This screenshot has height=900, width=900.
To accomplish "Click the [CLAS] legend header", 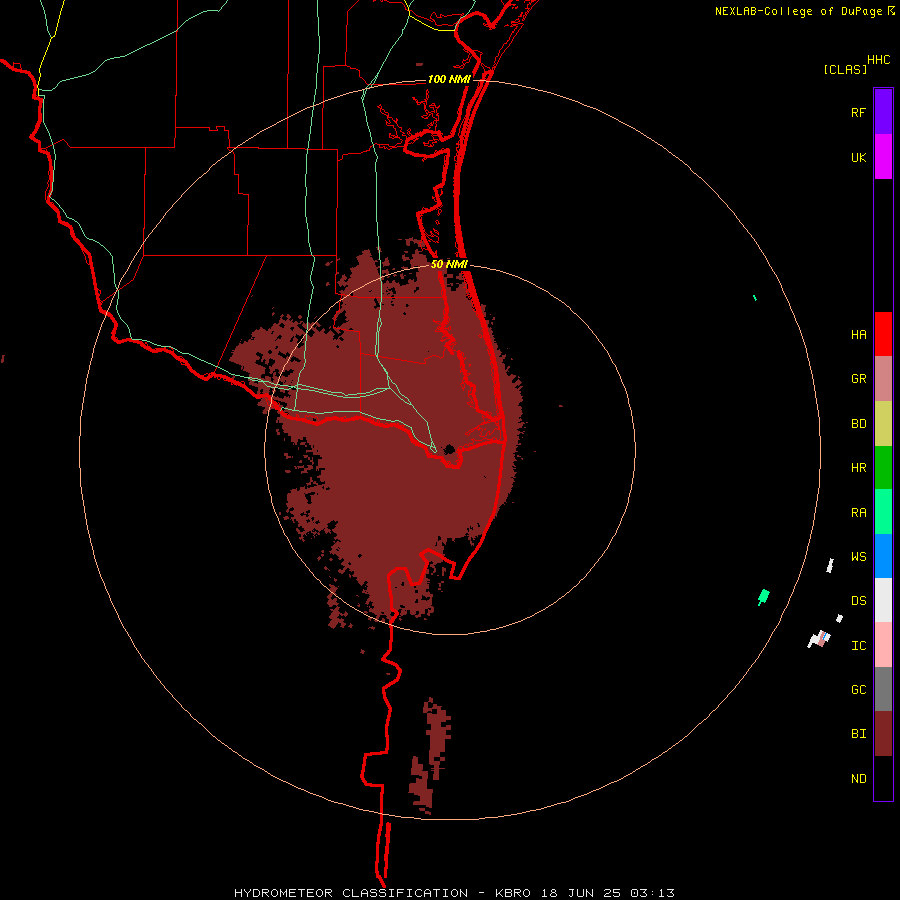I will click(845, 69).
